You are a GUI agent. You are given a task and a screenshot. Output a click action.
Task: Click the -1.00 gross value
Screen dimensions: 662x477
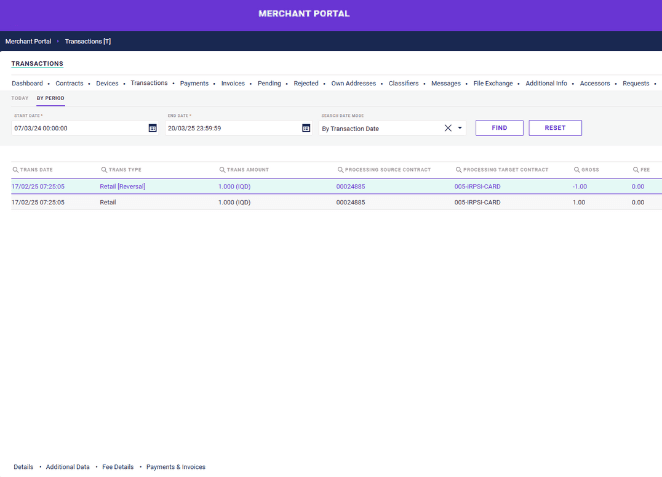coord(580,186)
